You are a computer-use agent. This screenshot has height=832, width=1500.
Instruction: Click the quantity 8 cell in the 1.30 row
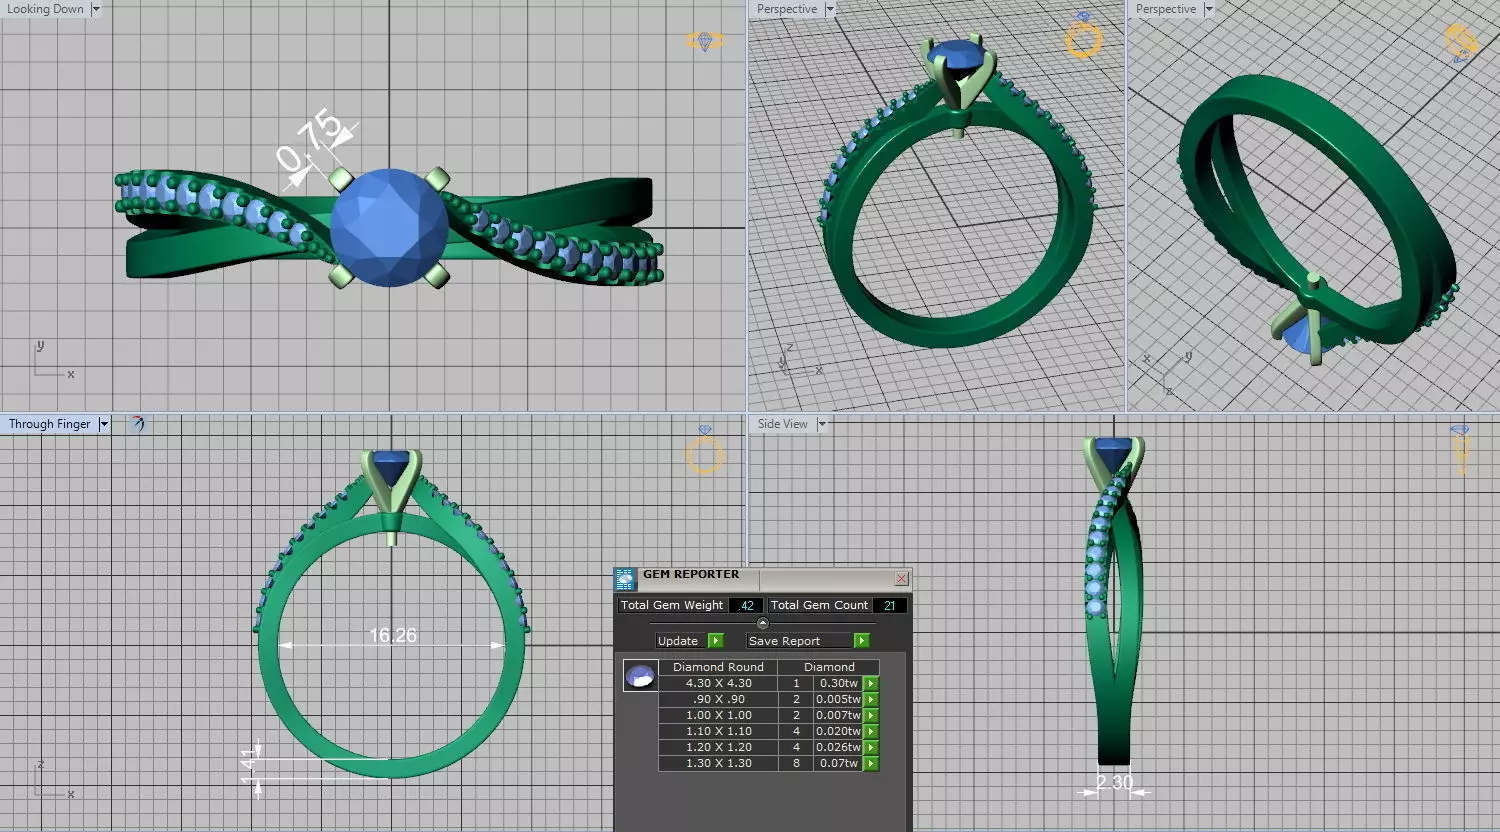pyautogui.click(x=796, y=763)
